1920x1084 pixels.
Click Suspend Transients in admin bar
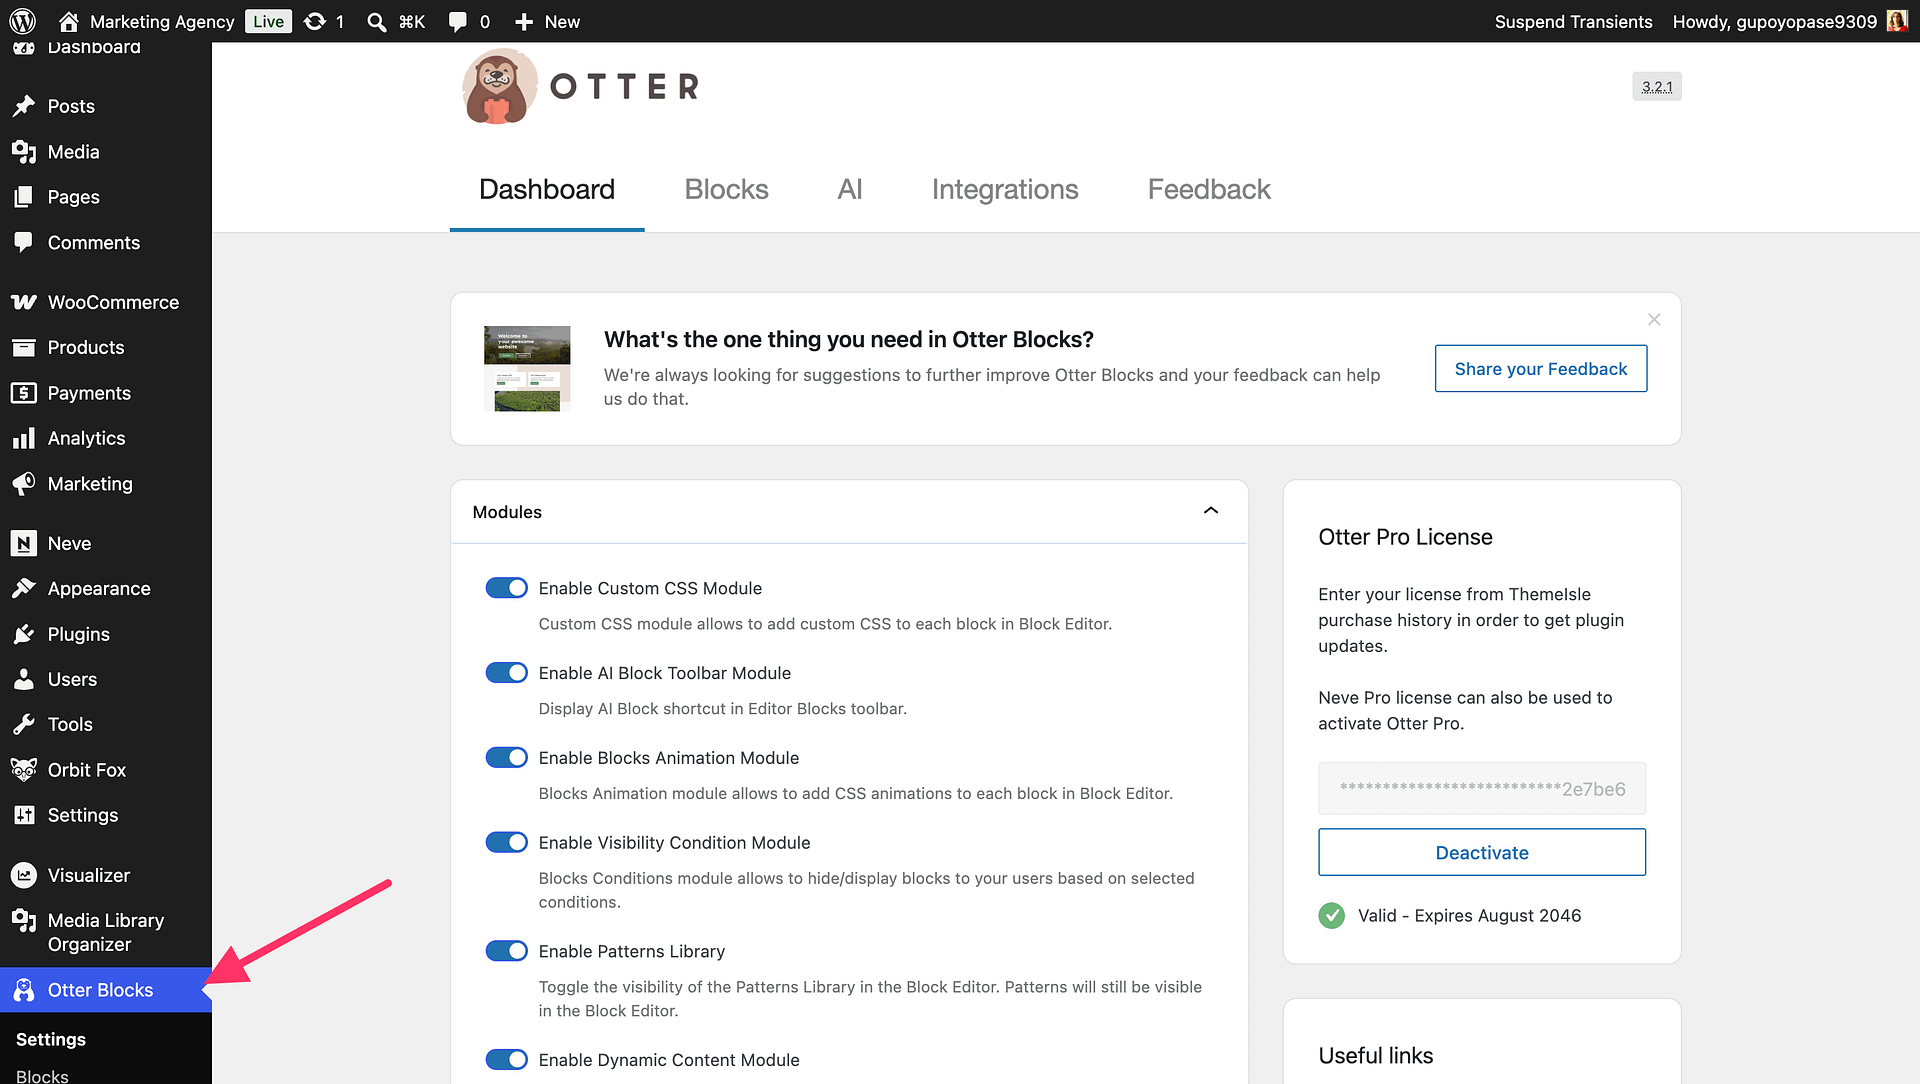point(1573,22)
